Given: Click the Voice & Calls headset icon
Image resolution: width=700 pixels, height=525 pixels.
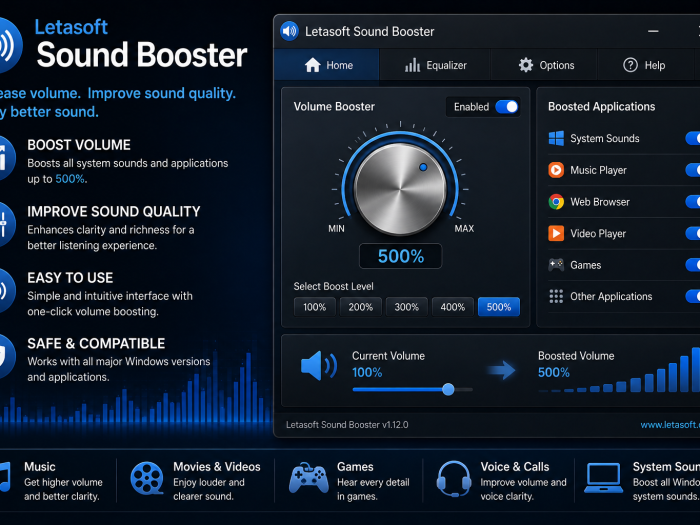Looking at the screenshot, I should pos(454,479).
